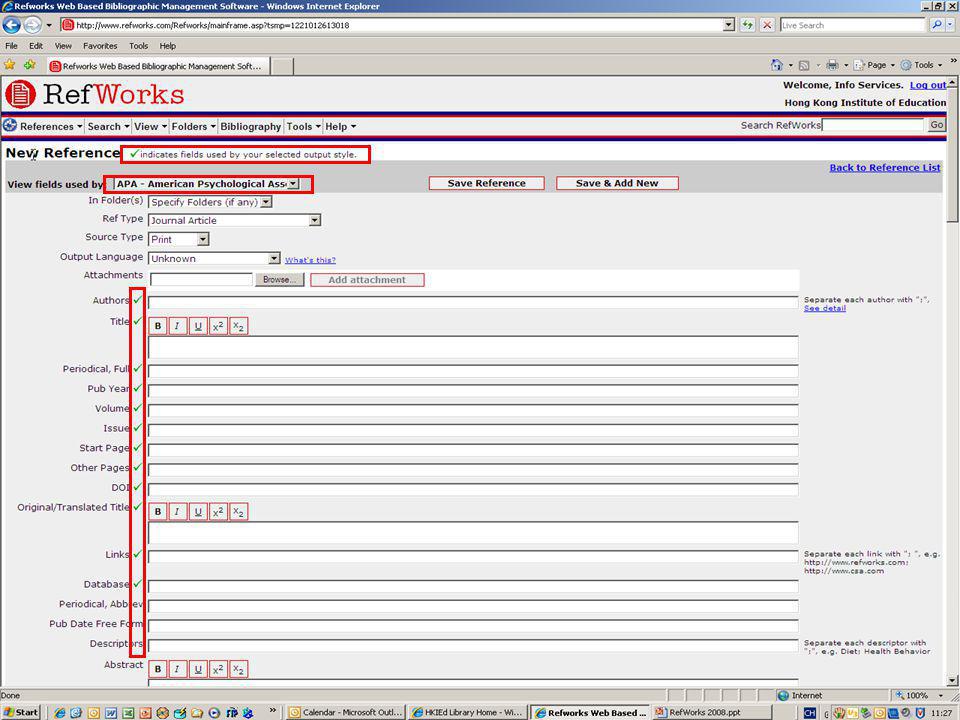Image resolution: width=960 pixels, height=720 pixels.
Task: Apply Bold above Original/Translated Title field
Action: tap(158, 512)
